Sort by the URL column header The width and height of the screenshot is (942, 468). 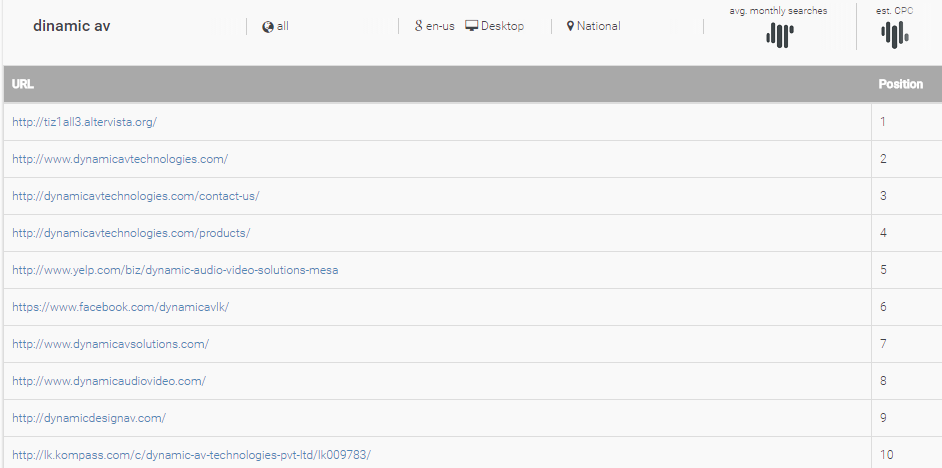tap(23, 84)
